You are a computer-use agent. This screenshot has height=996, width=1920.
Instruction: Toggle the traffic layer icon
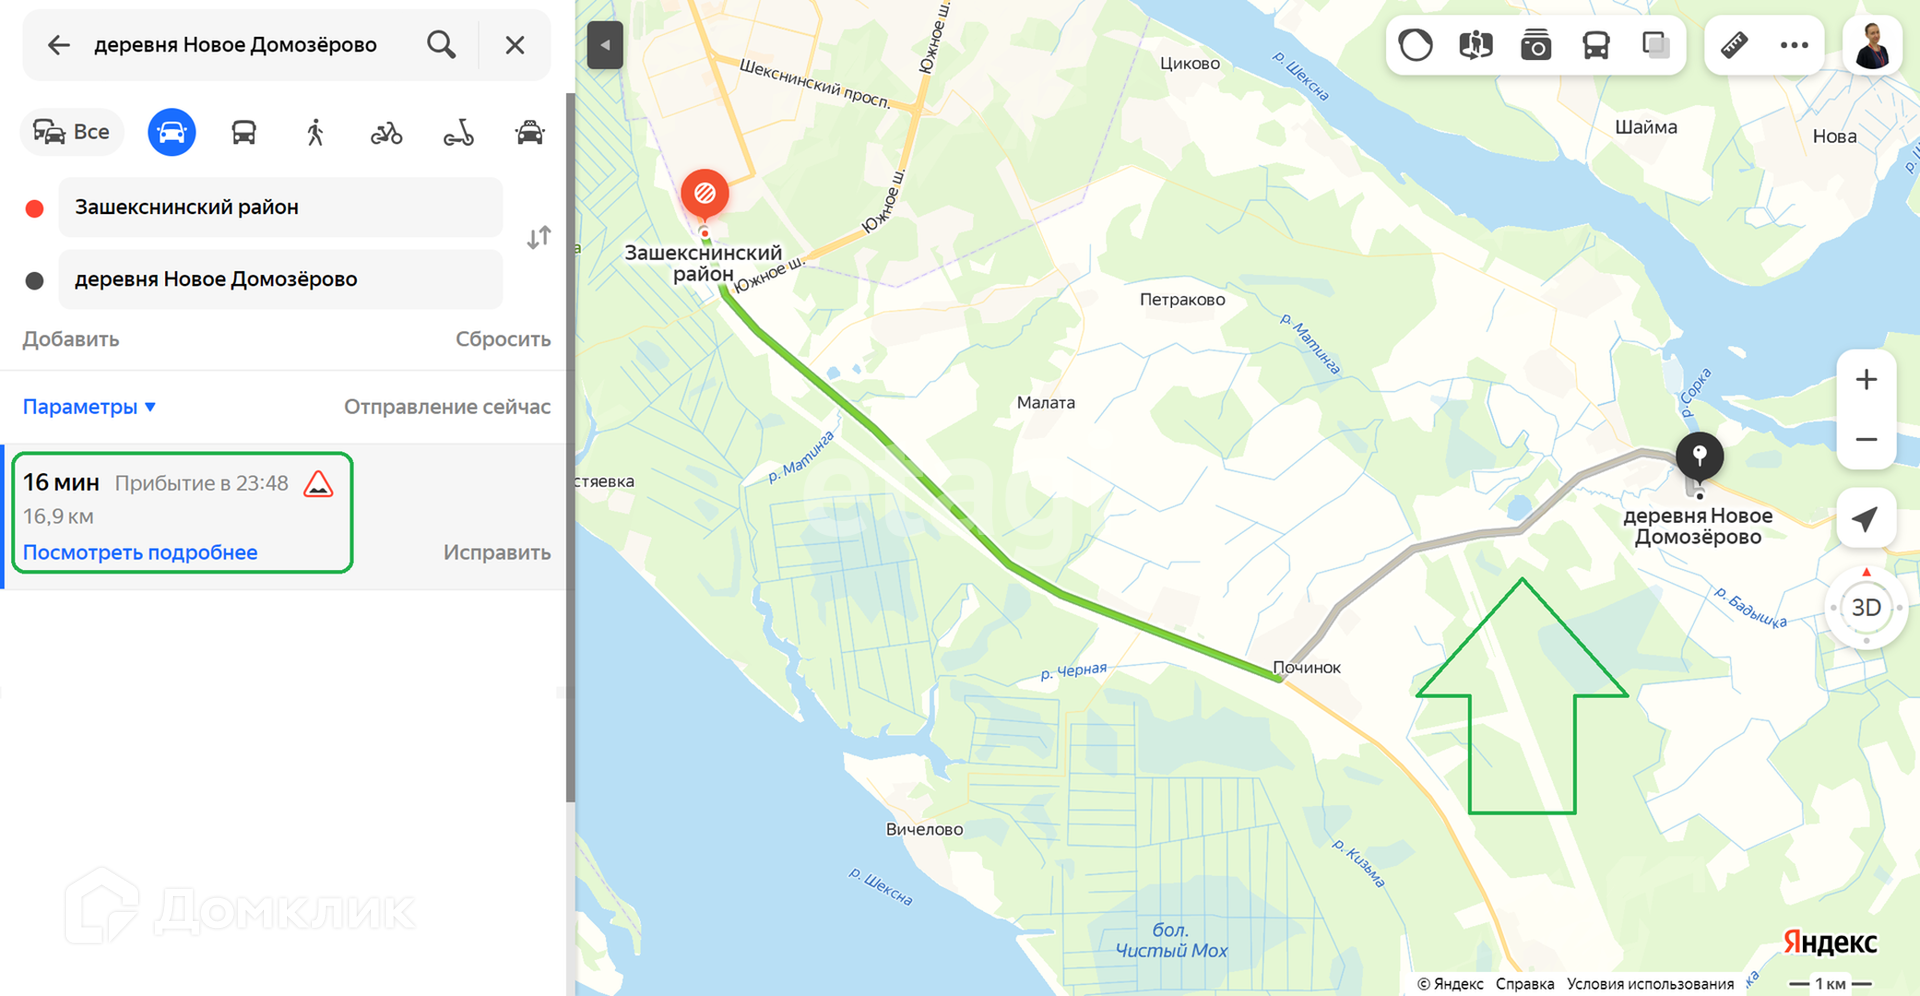pos(1415,45)
